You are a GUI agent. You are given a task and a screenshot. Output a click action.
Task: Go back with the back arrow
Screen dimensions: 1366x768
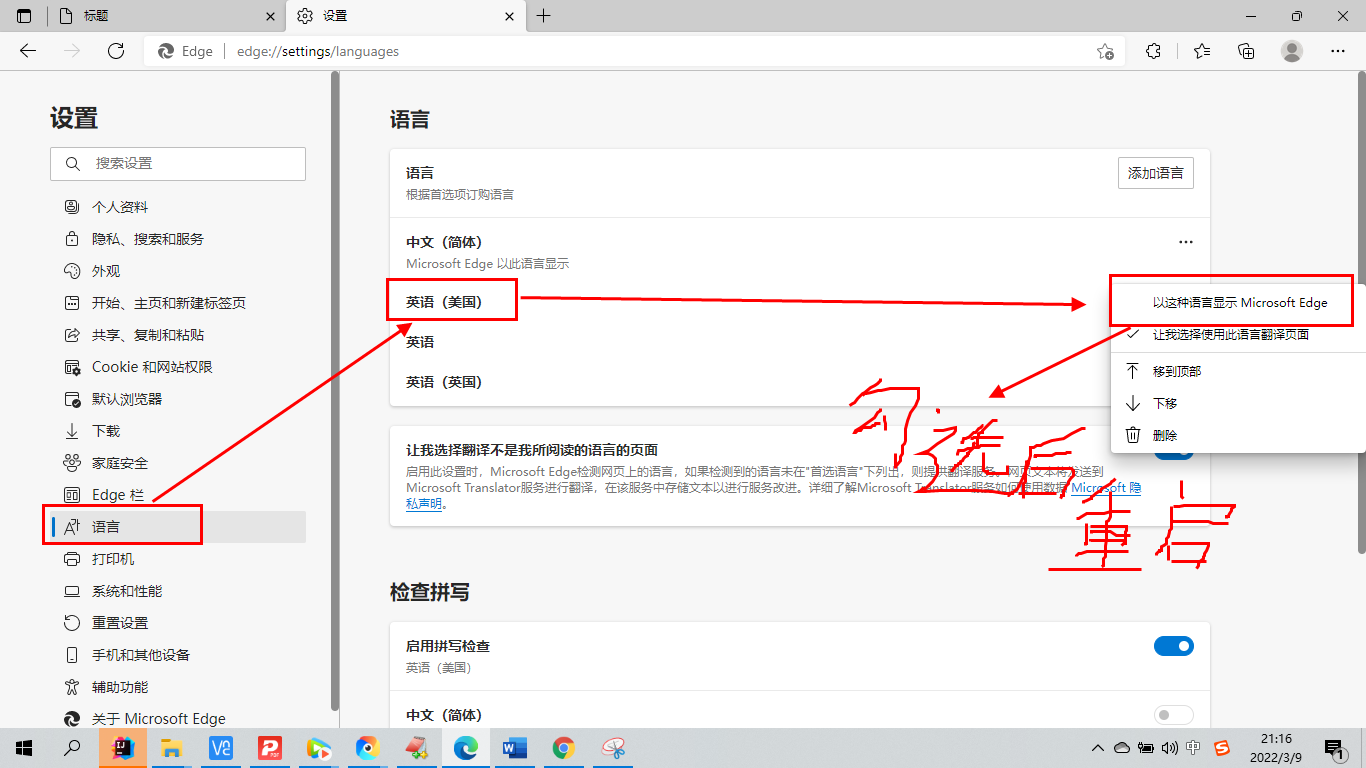(x=28, y=51)
